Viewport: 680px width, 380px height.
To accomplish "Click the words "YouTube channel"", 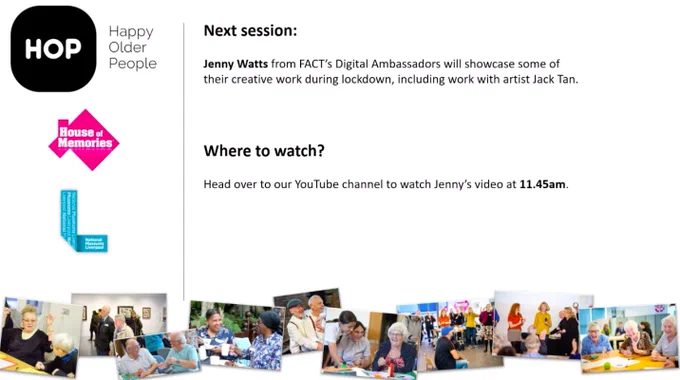I will [x=339, y=184].
